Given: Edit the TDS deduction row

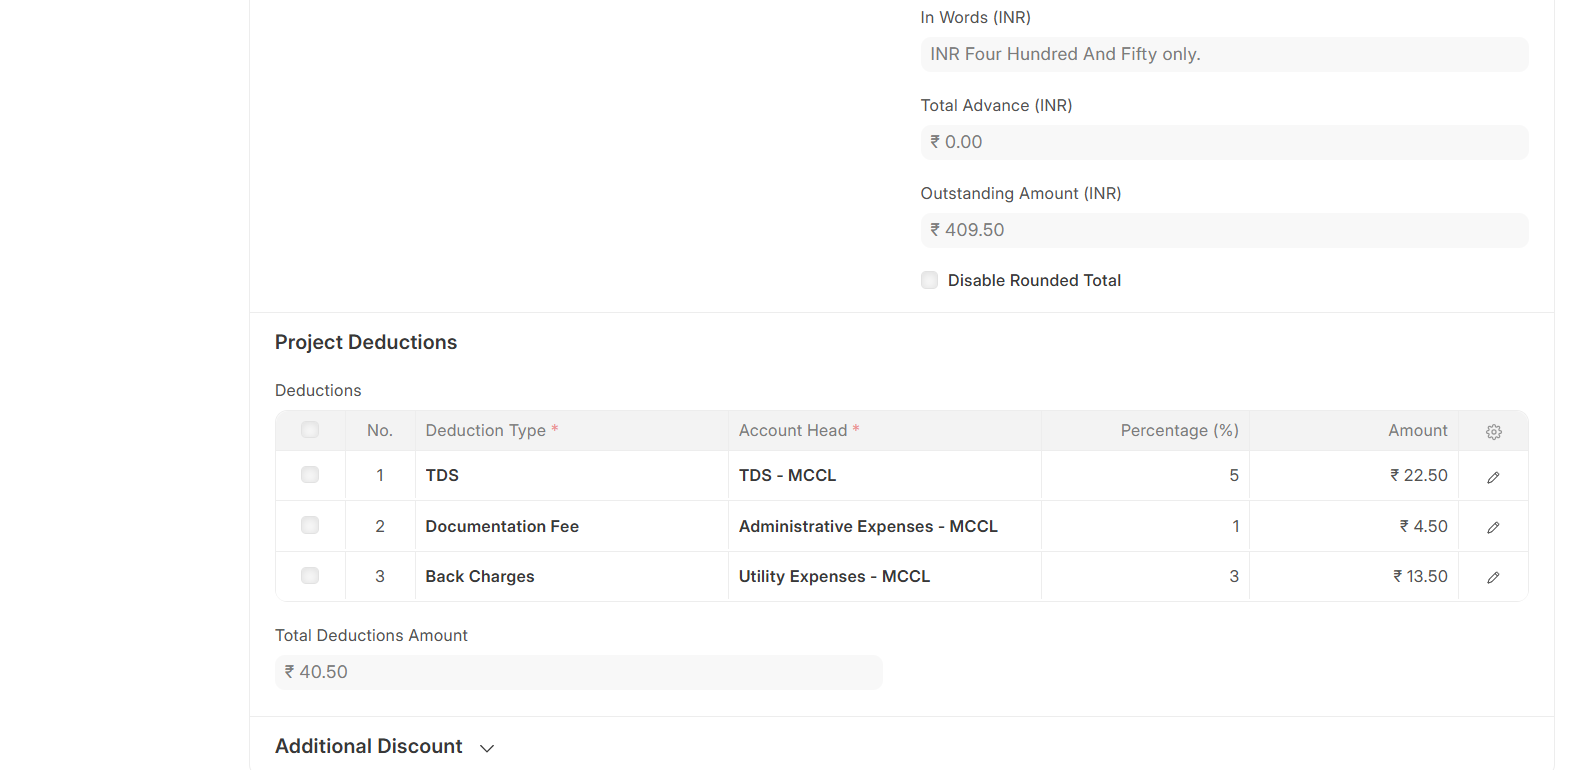Looking at the screenshot, I should point(1493,477).
